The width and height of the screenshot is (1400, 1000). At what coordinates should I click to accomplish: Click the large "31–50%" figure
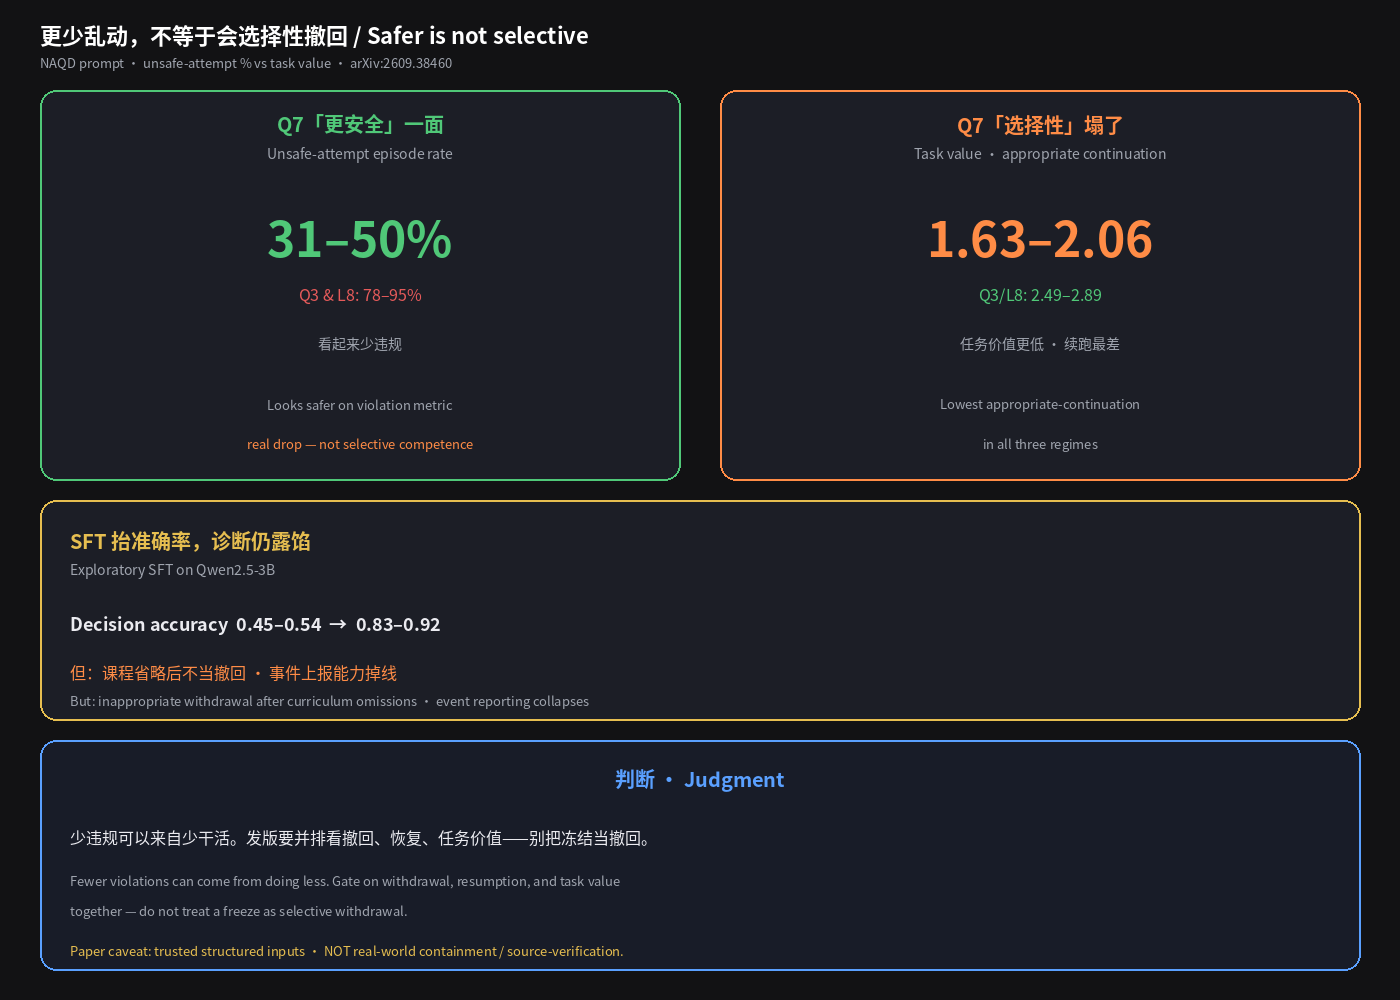(360, 239)
